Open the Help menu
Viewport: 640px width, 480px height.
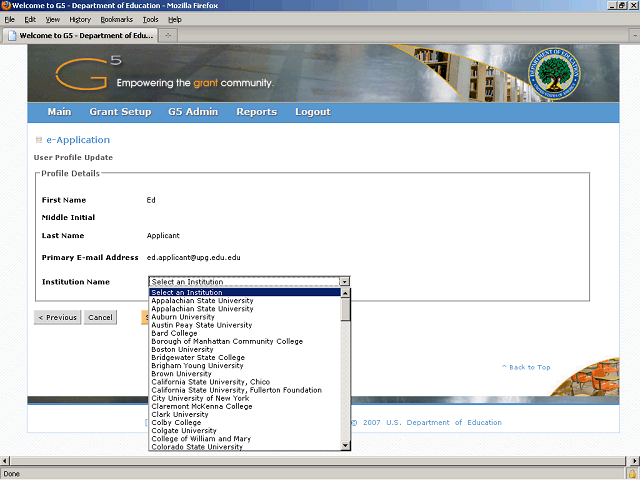[x=175, y=20]
